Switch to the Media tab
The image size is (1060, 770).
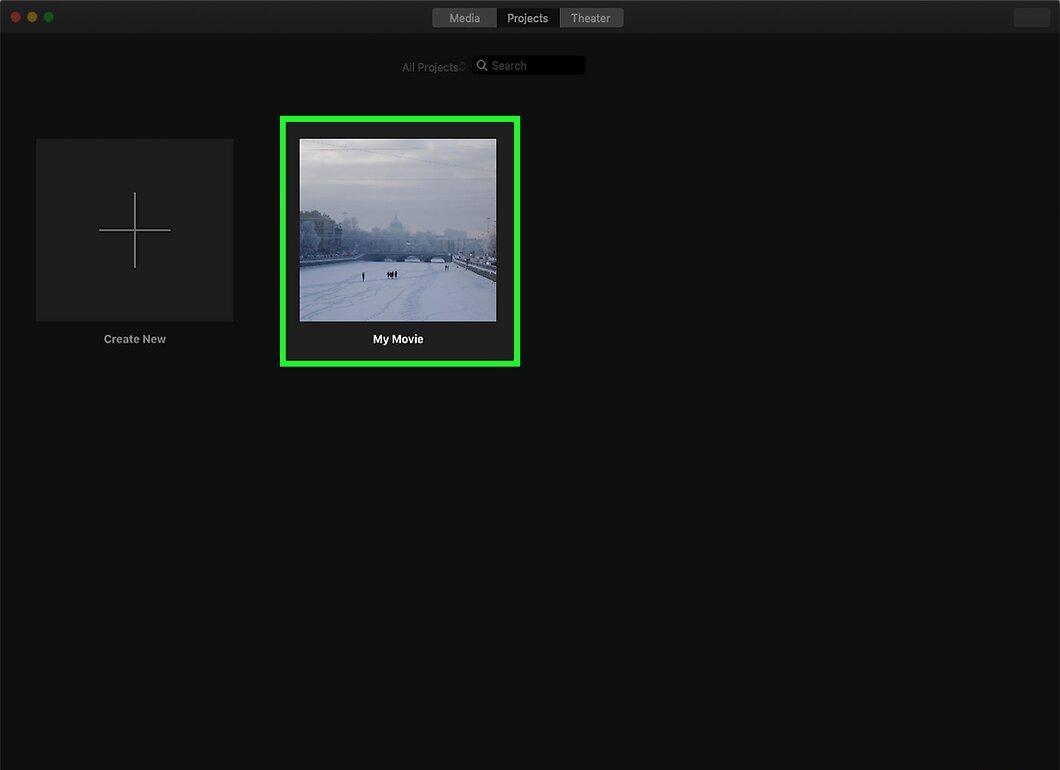pos(464,18)
